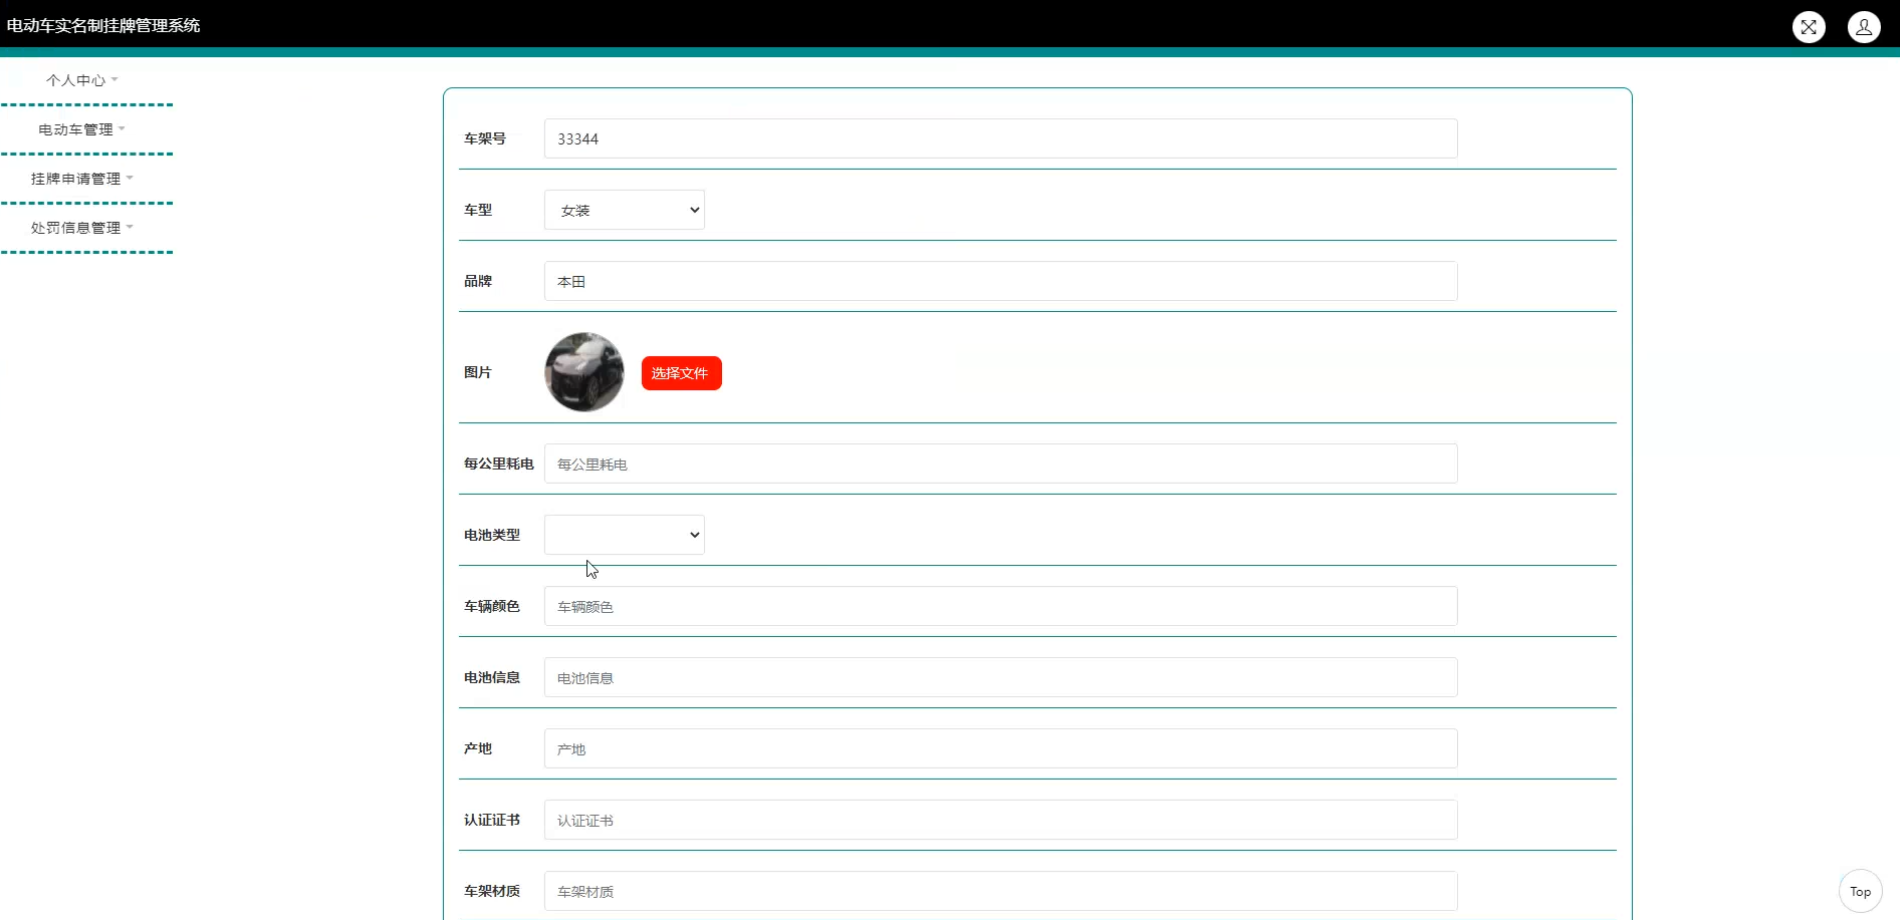
Task: Open the 挂牌申请管理 menu
Action: point(82,178)
